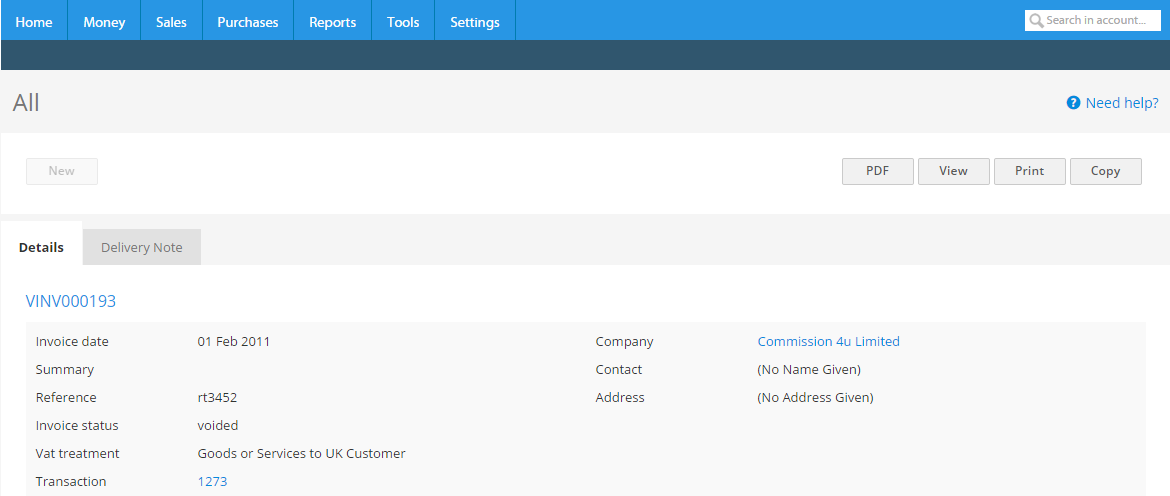The width and height of the screenshot is (1170, 496).
Task: Open transaction 1273 link
Action: 212,481
